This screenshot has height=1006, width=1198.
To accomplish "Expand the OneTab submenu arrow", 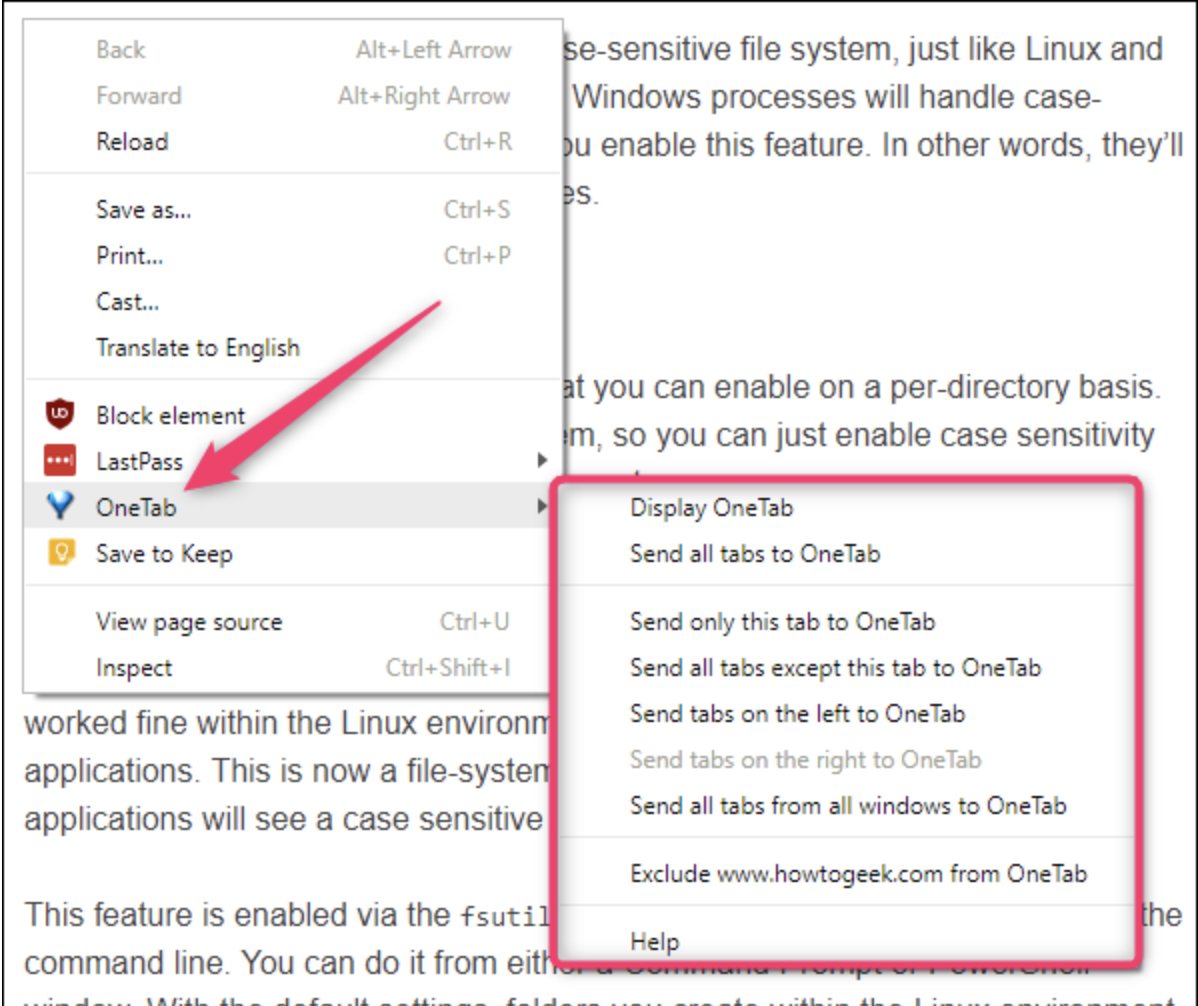I will click(542, 506).
